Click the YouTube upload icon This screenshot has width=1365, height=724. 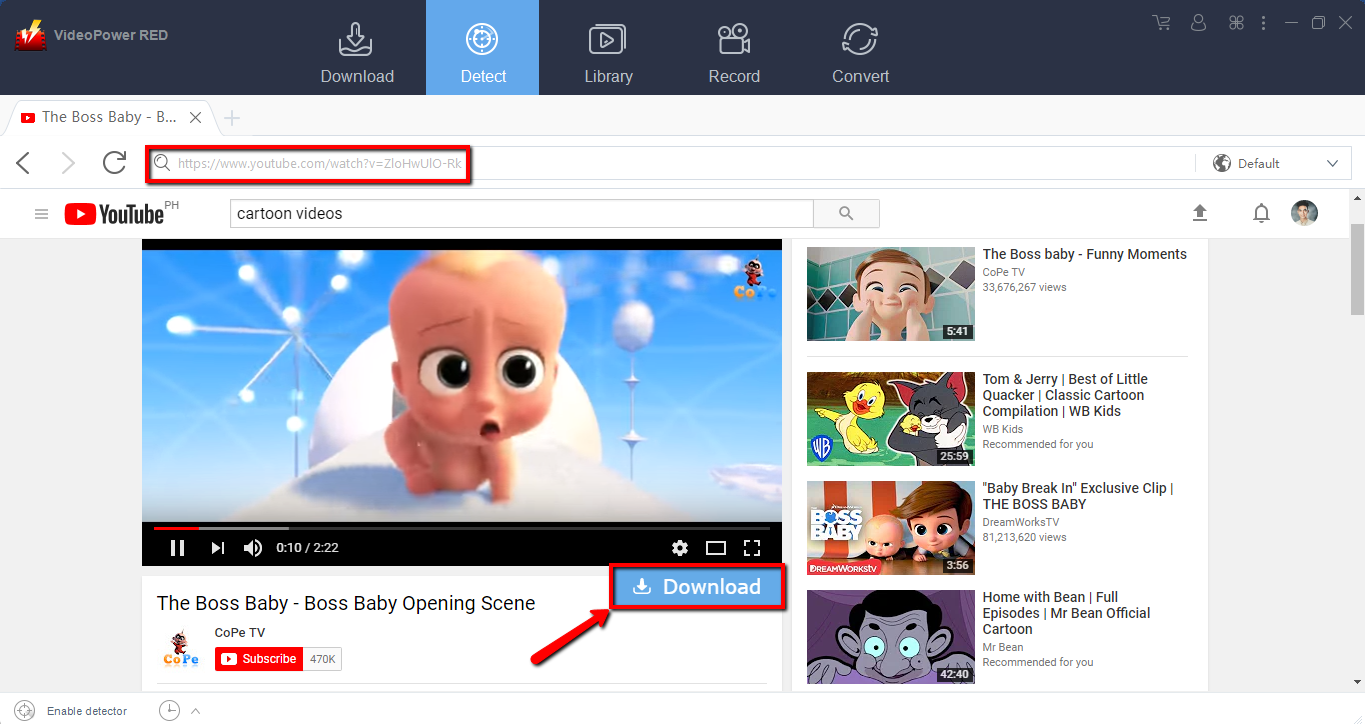pyautogui.click(x=1200, y=213)
